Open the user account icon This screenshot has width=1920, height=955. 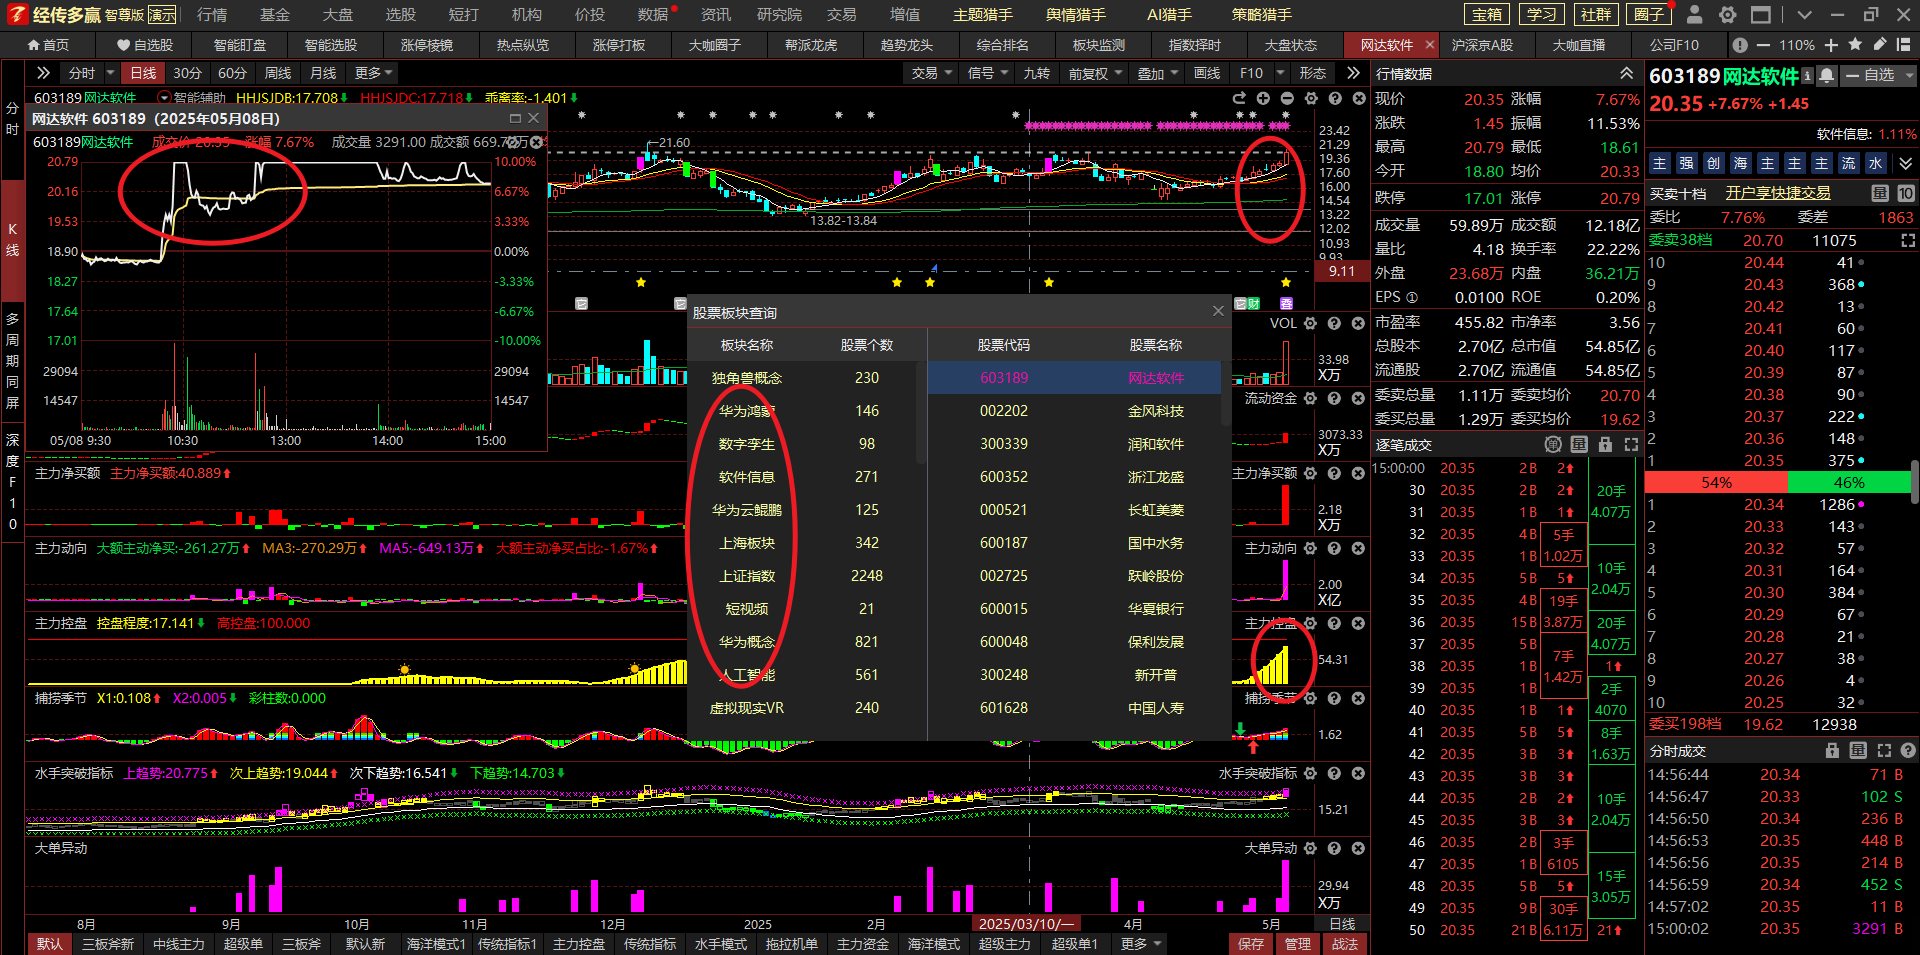(x=1694, y=14)
